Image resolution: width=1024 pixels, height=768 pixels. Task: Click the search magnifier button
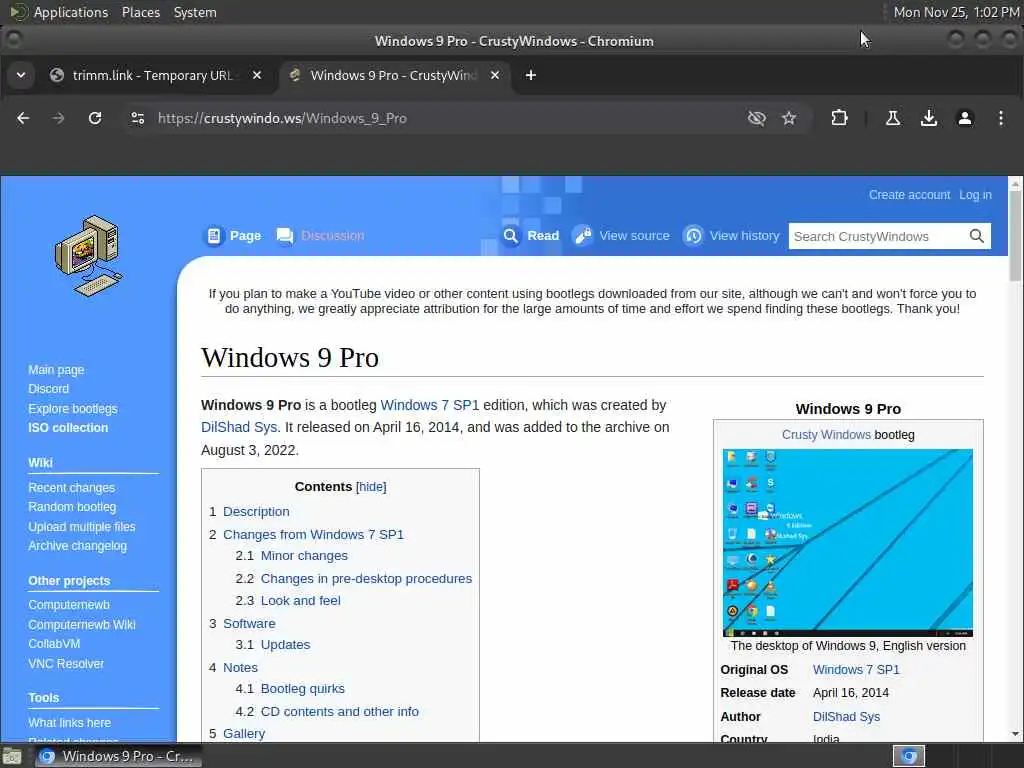tap(976, 236)
